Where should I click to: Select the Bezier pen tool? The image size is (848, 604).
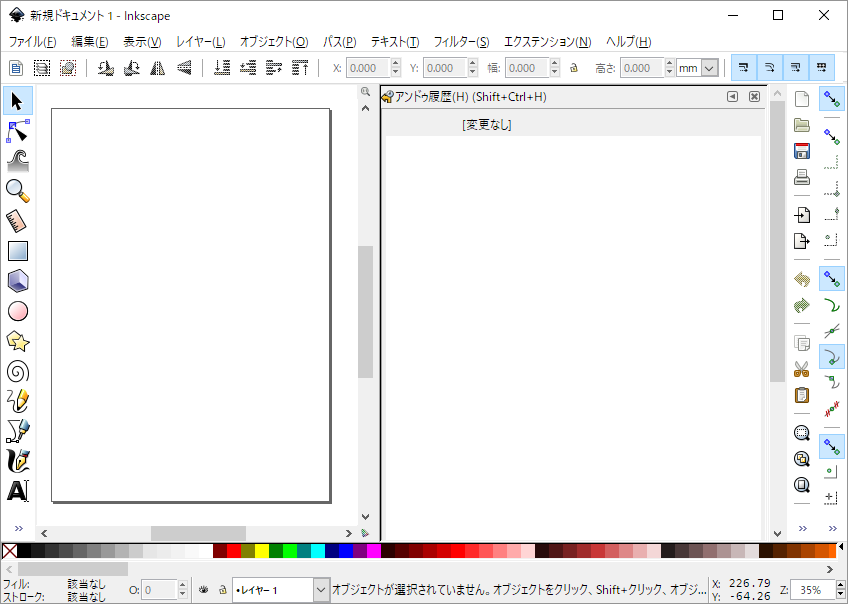coord(17,431)
